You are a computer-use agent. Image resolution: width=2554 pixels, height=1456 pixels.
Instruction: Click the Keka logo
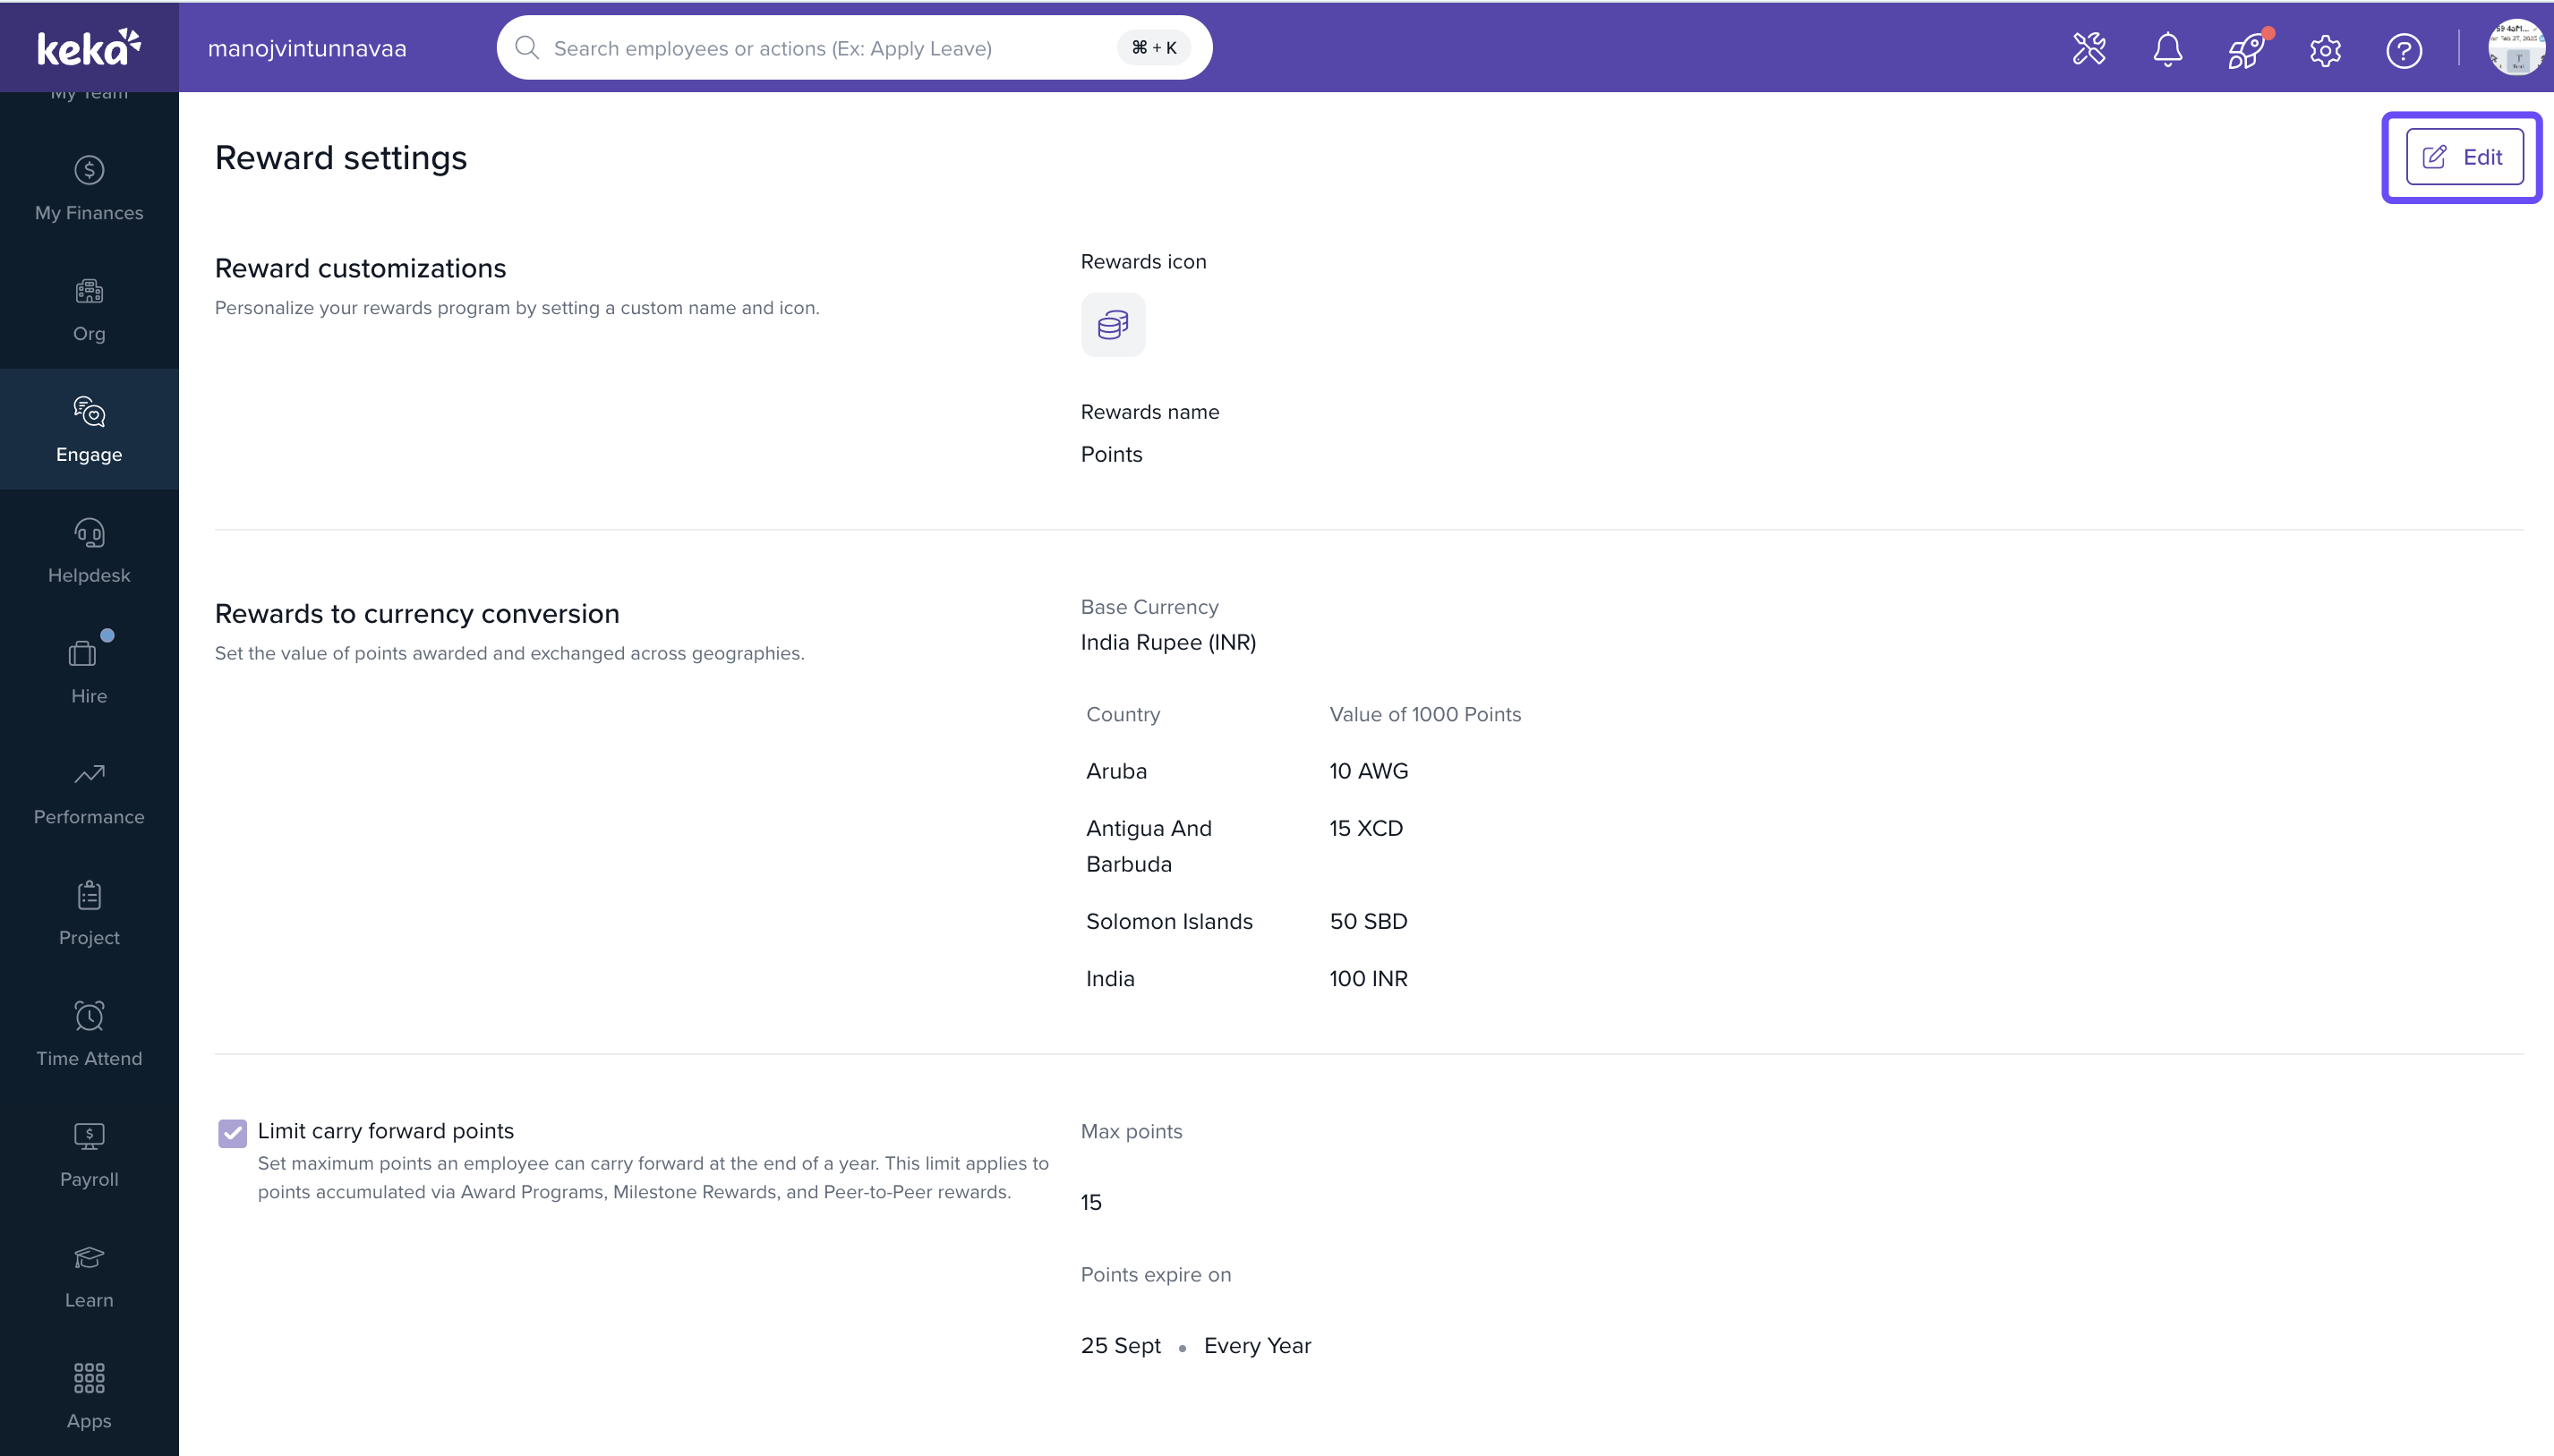[89, 47]
